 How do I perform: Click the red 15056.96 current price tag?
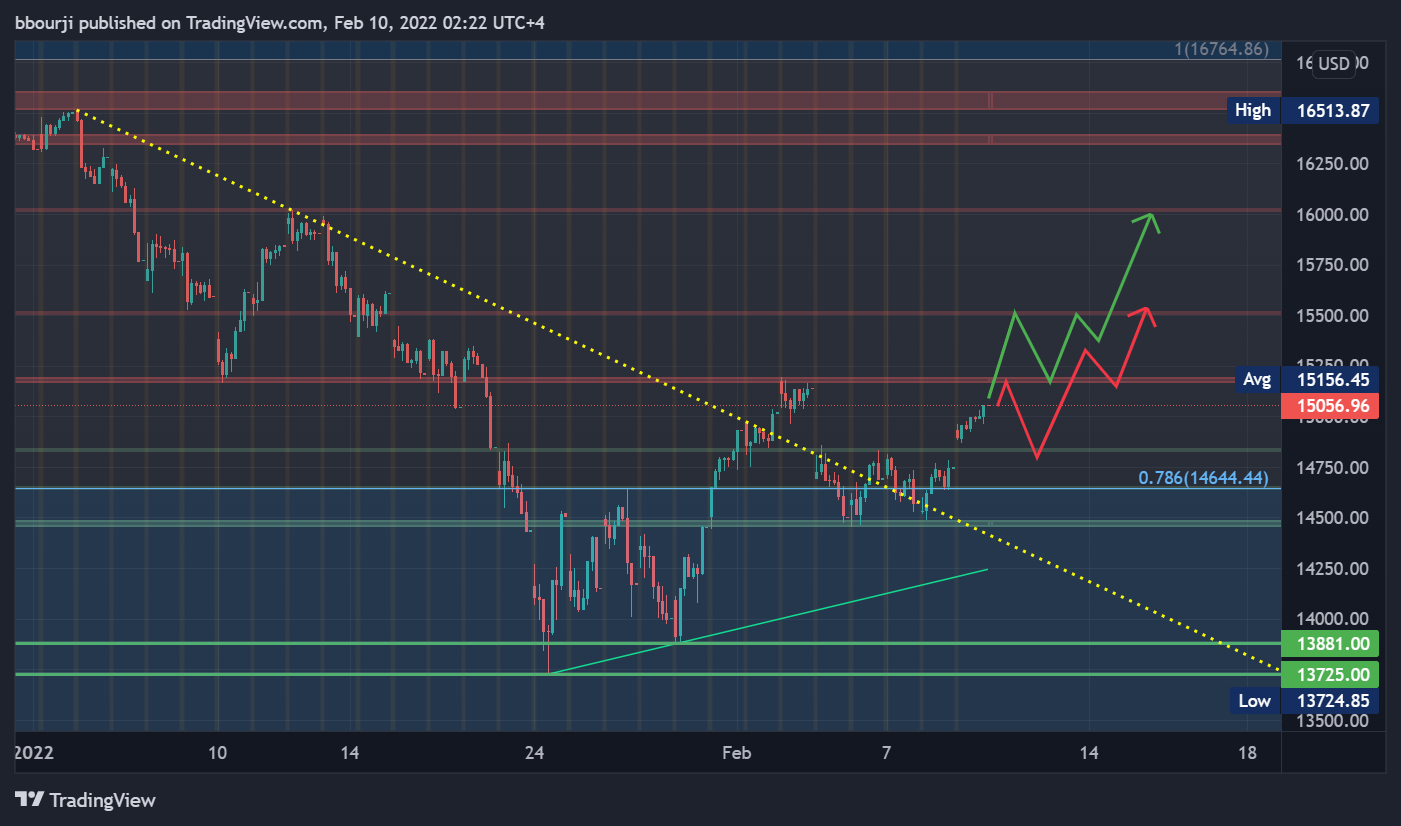point(1331,406)
